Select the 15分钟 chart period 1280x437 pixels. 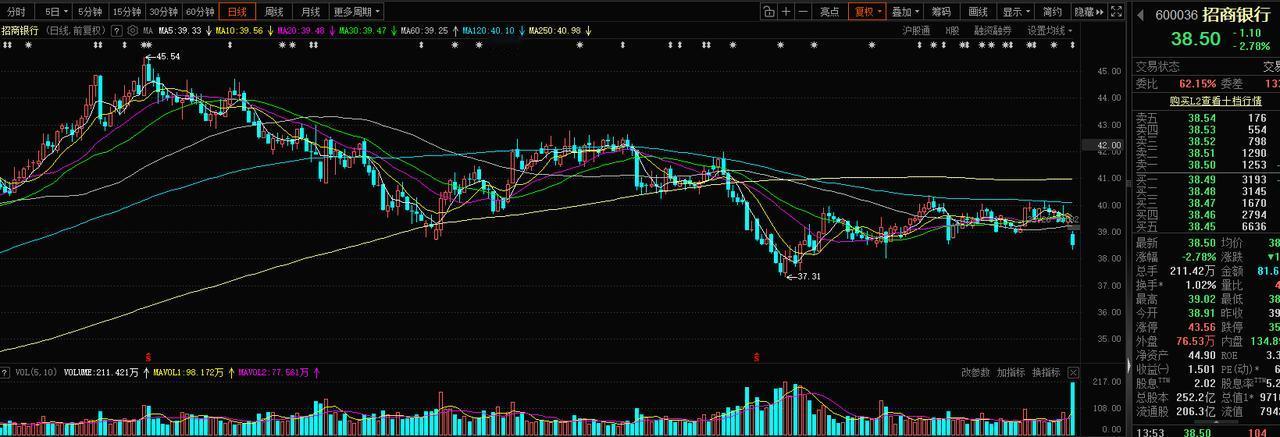tap(126, 12)
